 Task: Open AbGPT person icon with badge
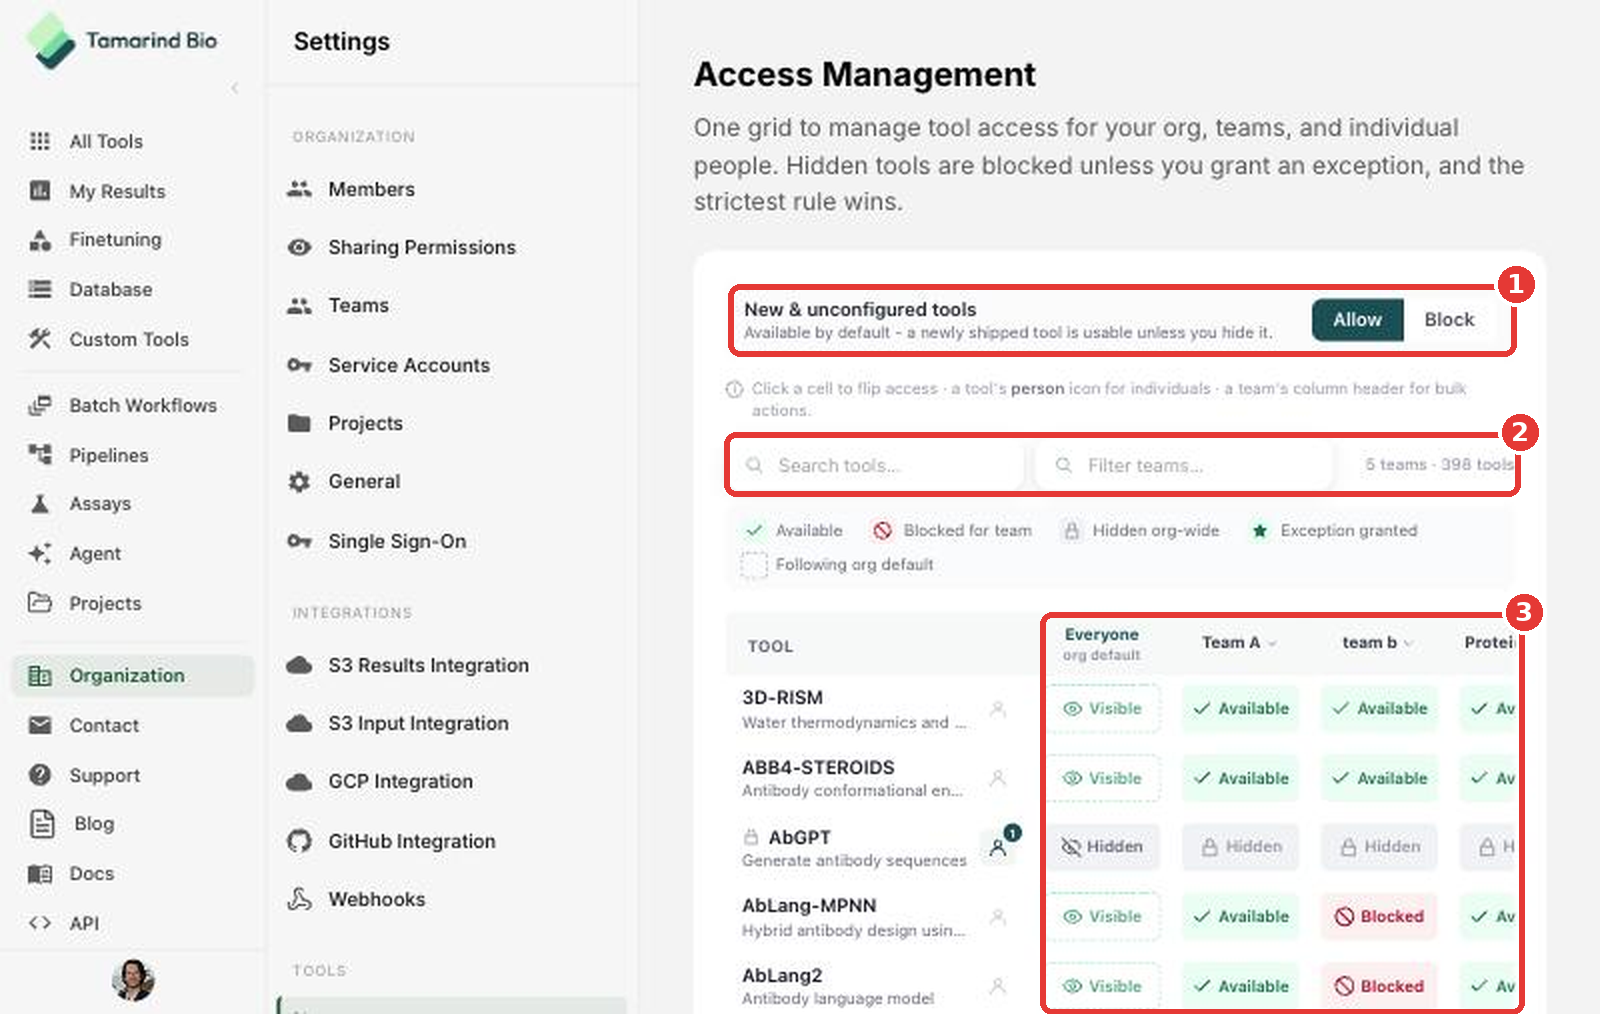pyautogui.click(x=999, y=846)
